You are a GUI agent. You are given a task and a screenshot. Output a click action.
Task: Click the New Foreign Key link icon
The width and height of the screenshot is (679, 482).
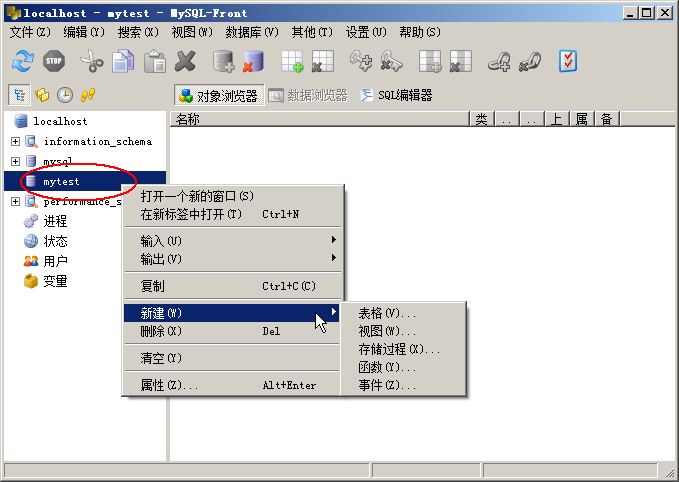pyautogui.click(x=499, y=61)
